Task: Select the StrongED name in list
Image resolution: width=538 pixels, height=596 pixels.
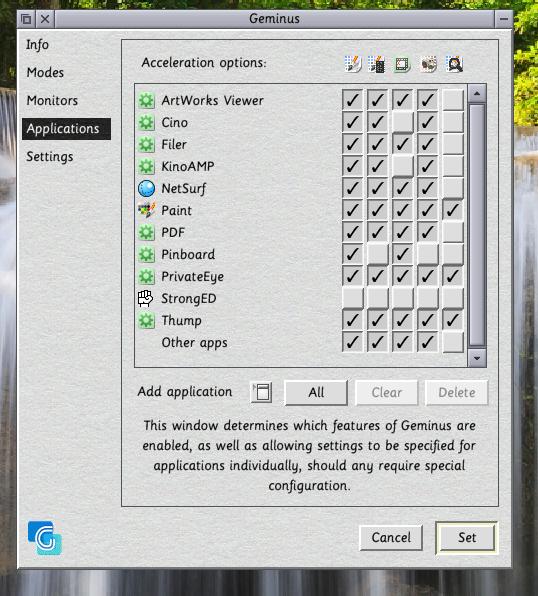Action: tap(189, 299)
